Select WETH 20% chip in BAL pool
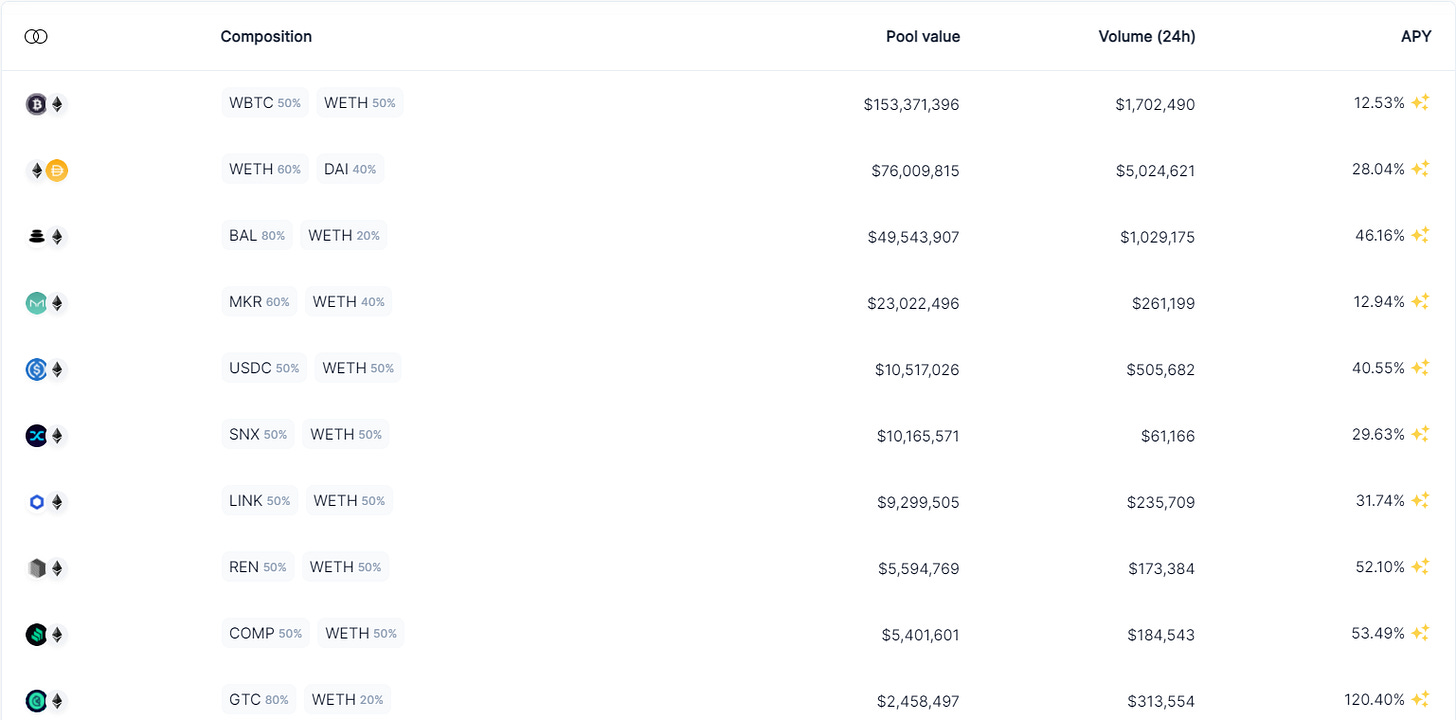 coord(344,236)
